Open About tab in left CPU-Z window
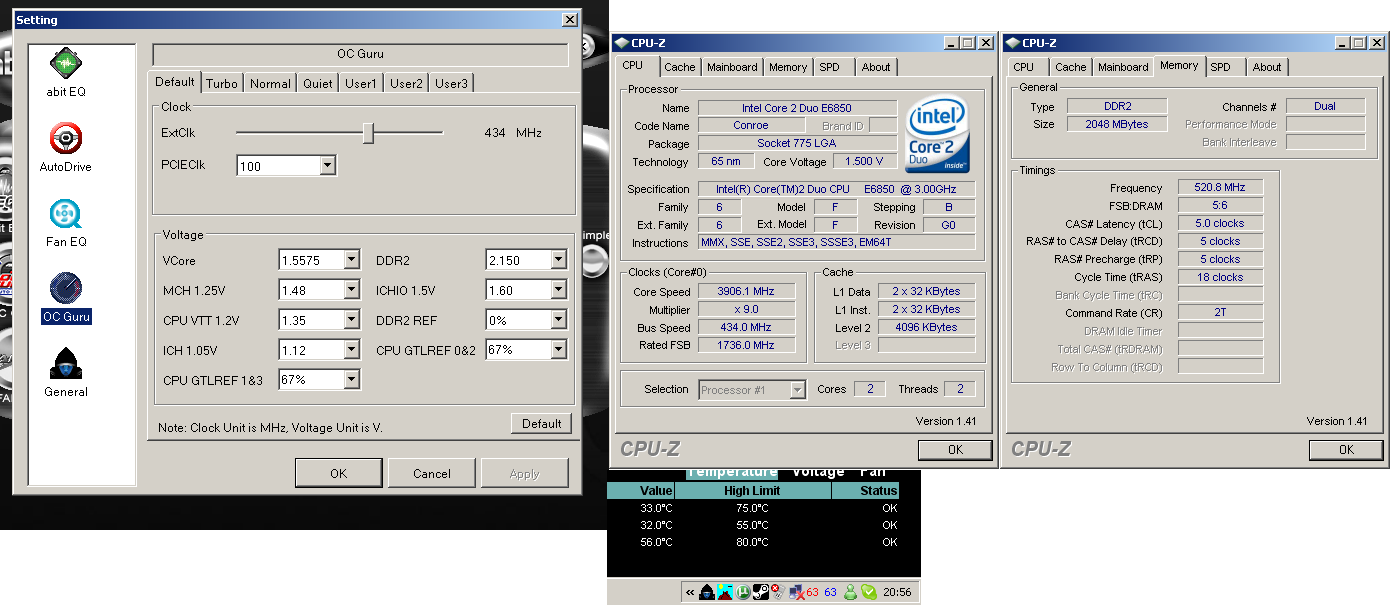The width and height of the screenshot is (1397, 608). pyautogui.click(x=876, y=67)
